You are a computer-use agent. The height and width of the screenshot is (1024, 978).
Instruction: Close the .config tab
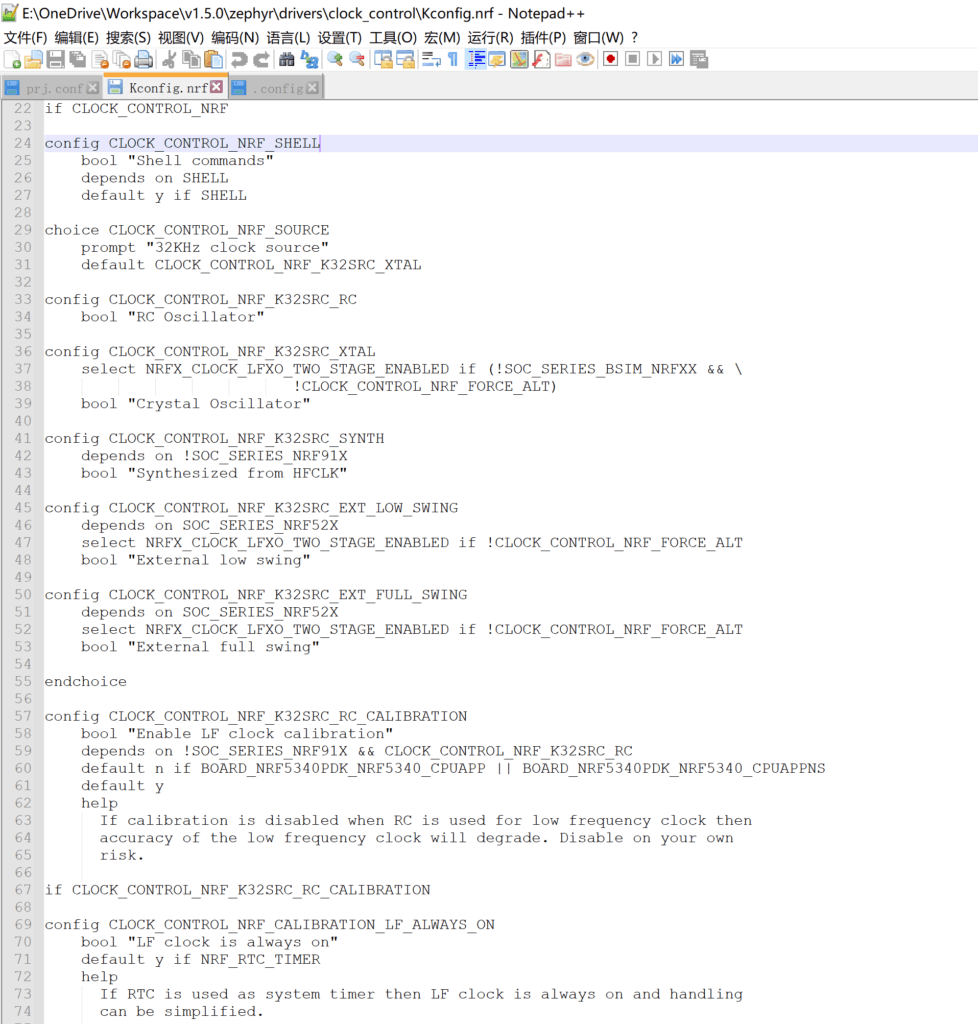point(313,88)
